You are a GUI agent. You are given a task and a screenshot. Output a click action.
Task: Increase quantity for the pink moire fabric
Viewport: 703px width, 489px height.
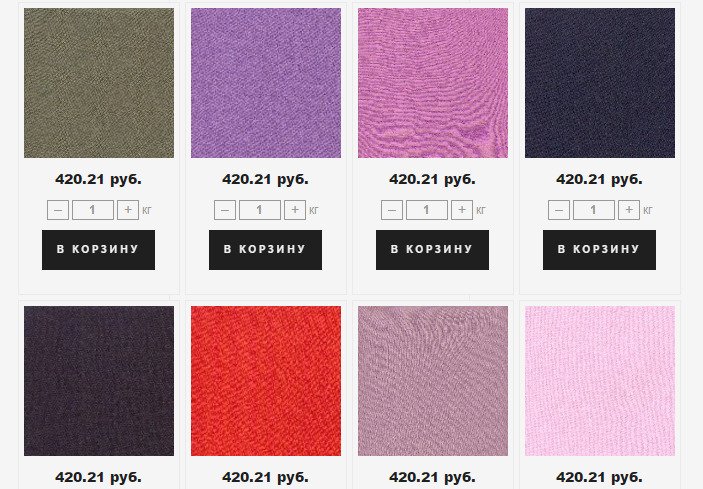click(462, 210)
